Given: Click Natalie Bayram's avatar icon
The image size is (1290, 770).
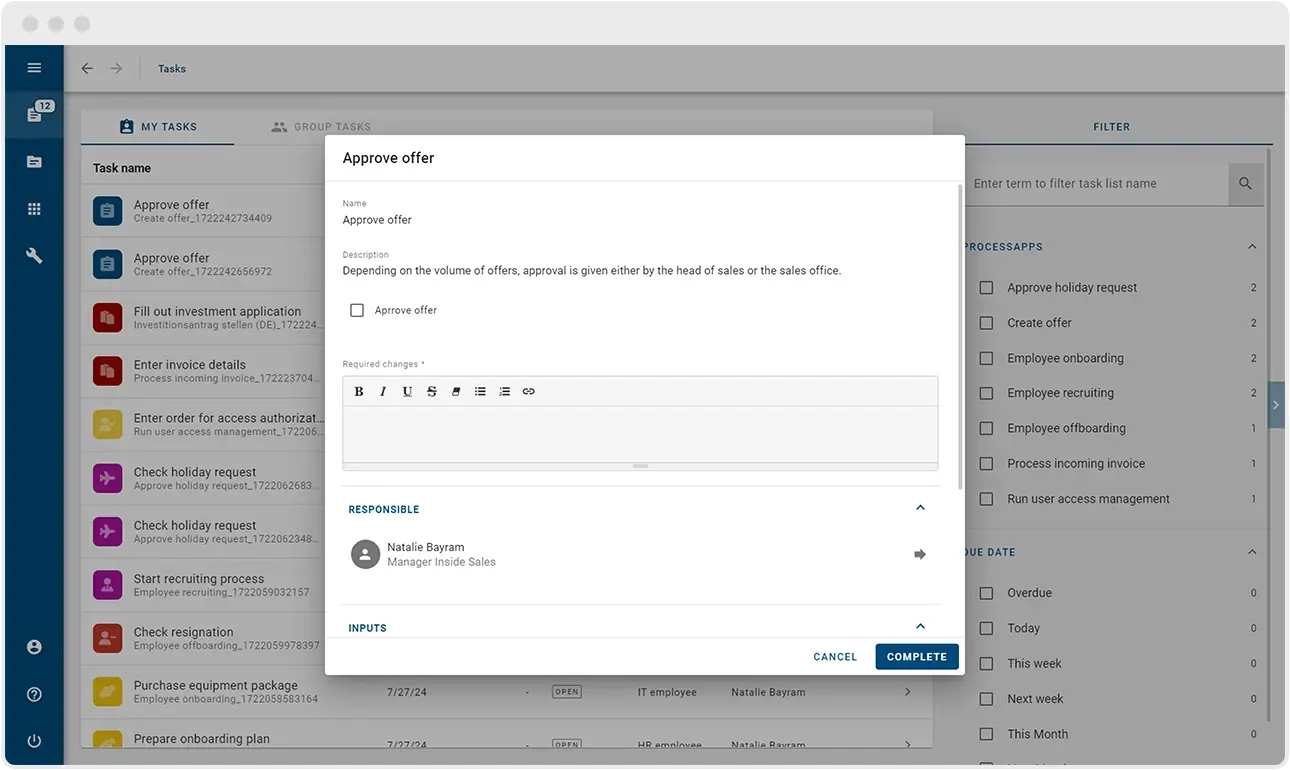Looking at the screenshot, I should (366, 554).
